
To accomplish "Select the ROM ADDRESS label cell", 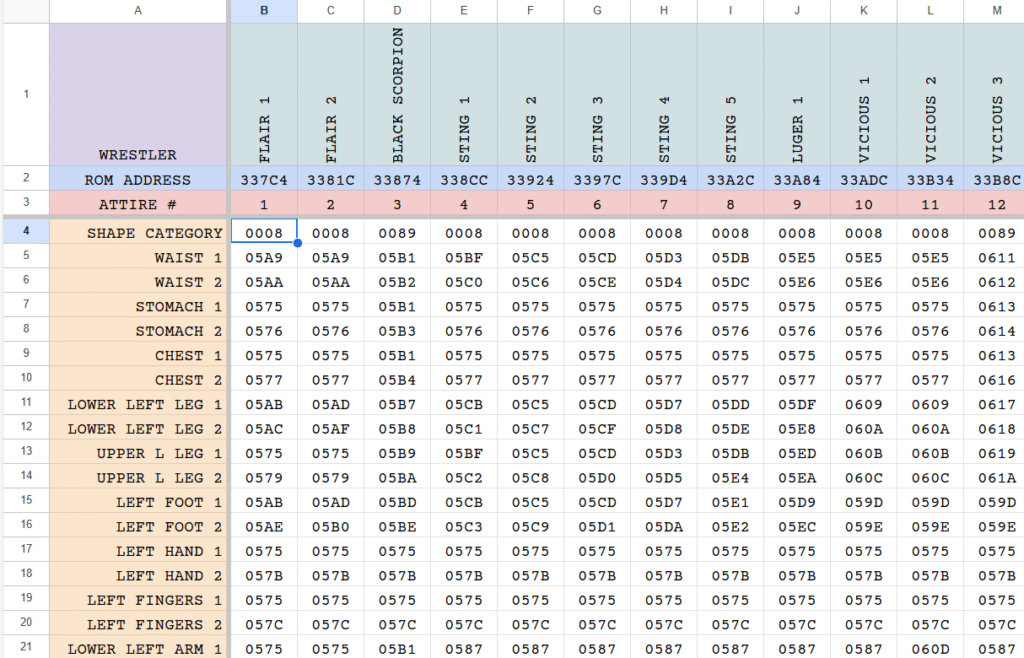I will (x=137, y=179).
